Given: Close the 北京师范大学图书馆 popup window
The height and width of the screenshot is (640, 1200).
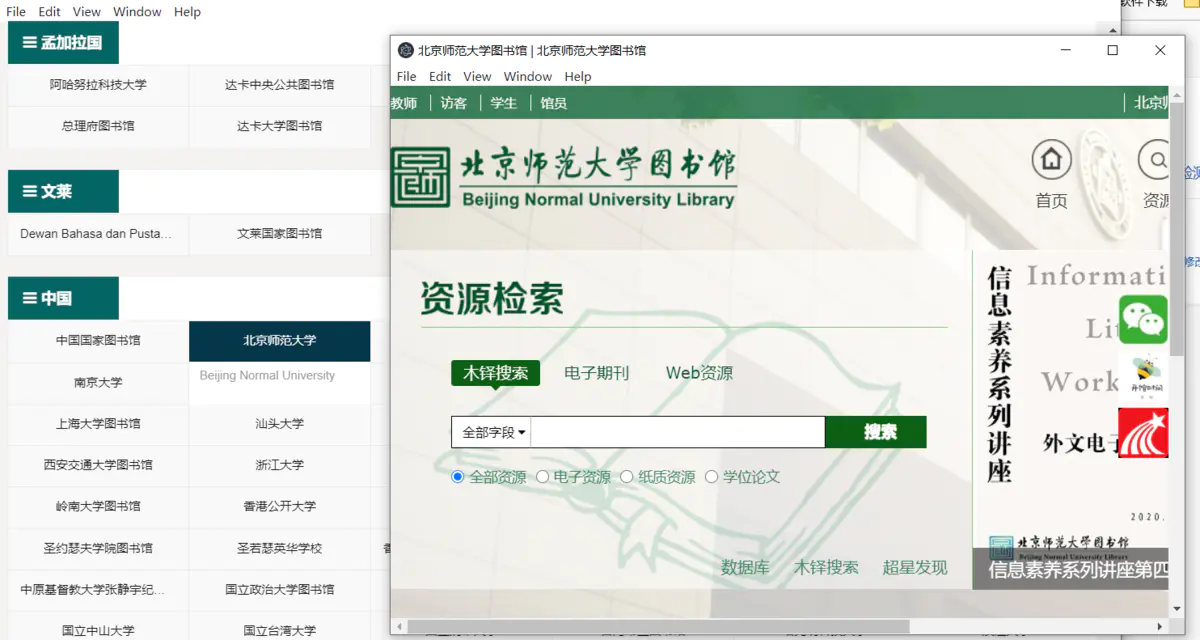Looking at the screenshot, I should [x=1160, y=50].
